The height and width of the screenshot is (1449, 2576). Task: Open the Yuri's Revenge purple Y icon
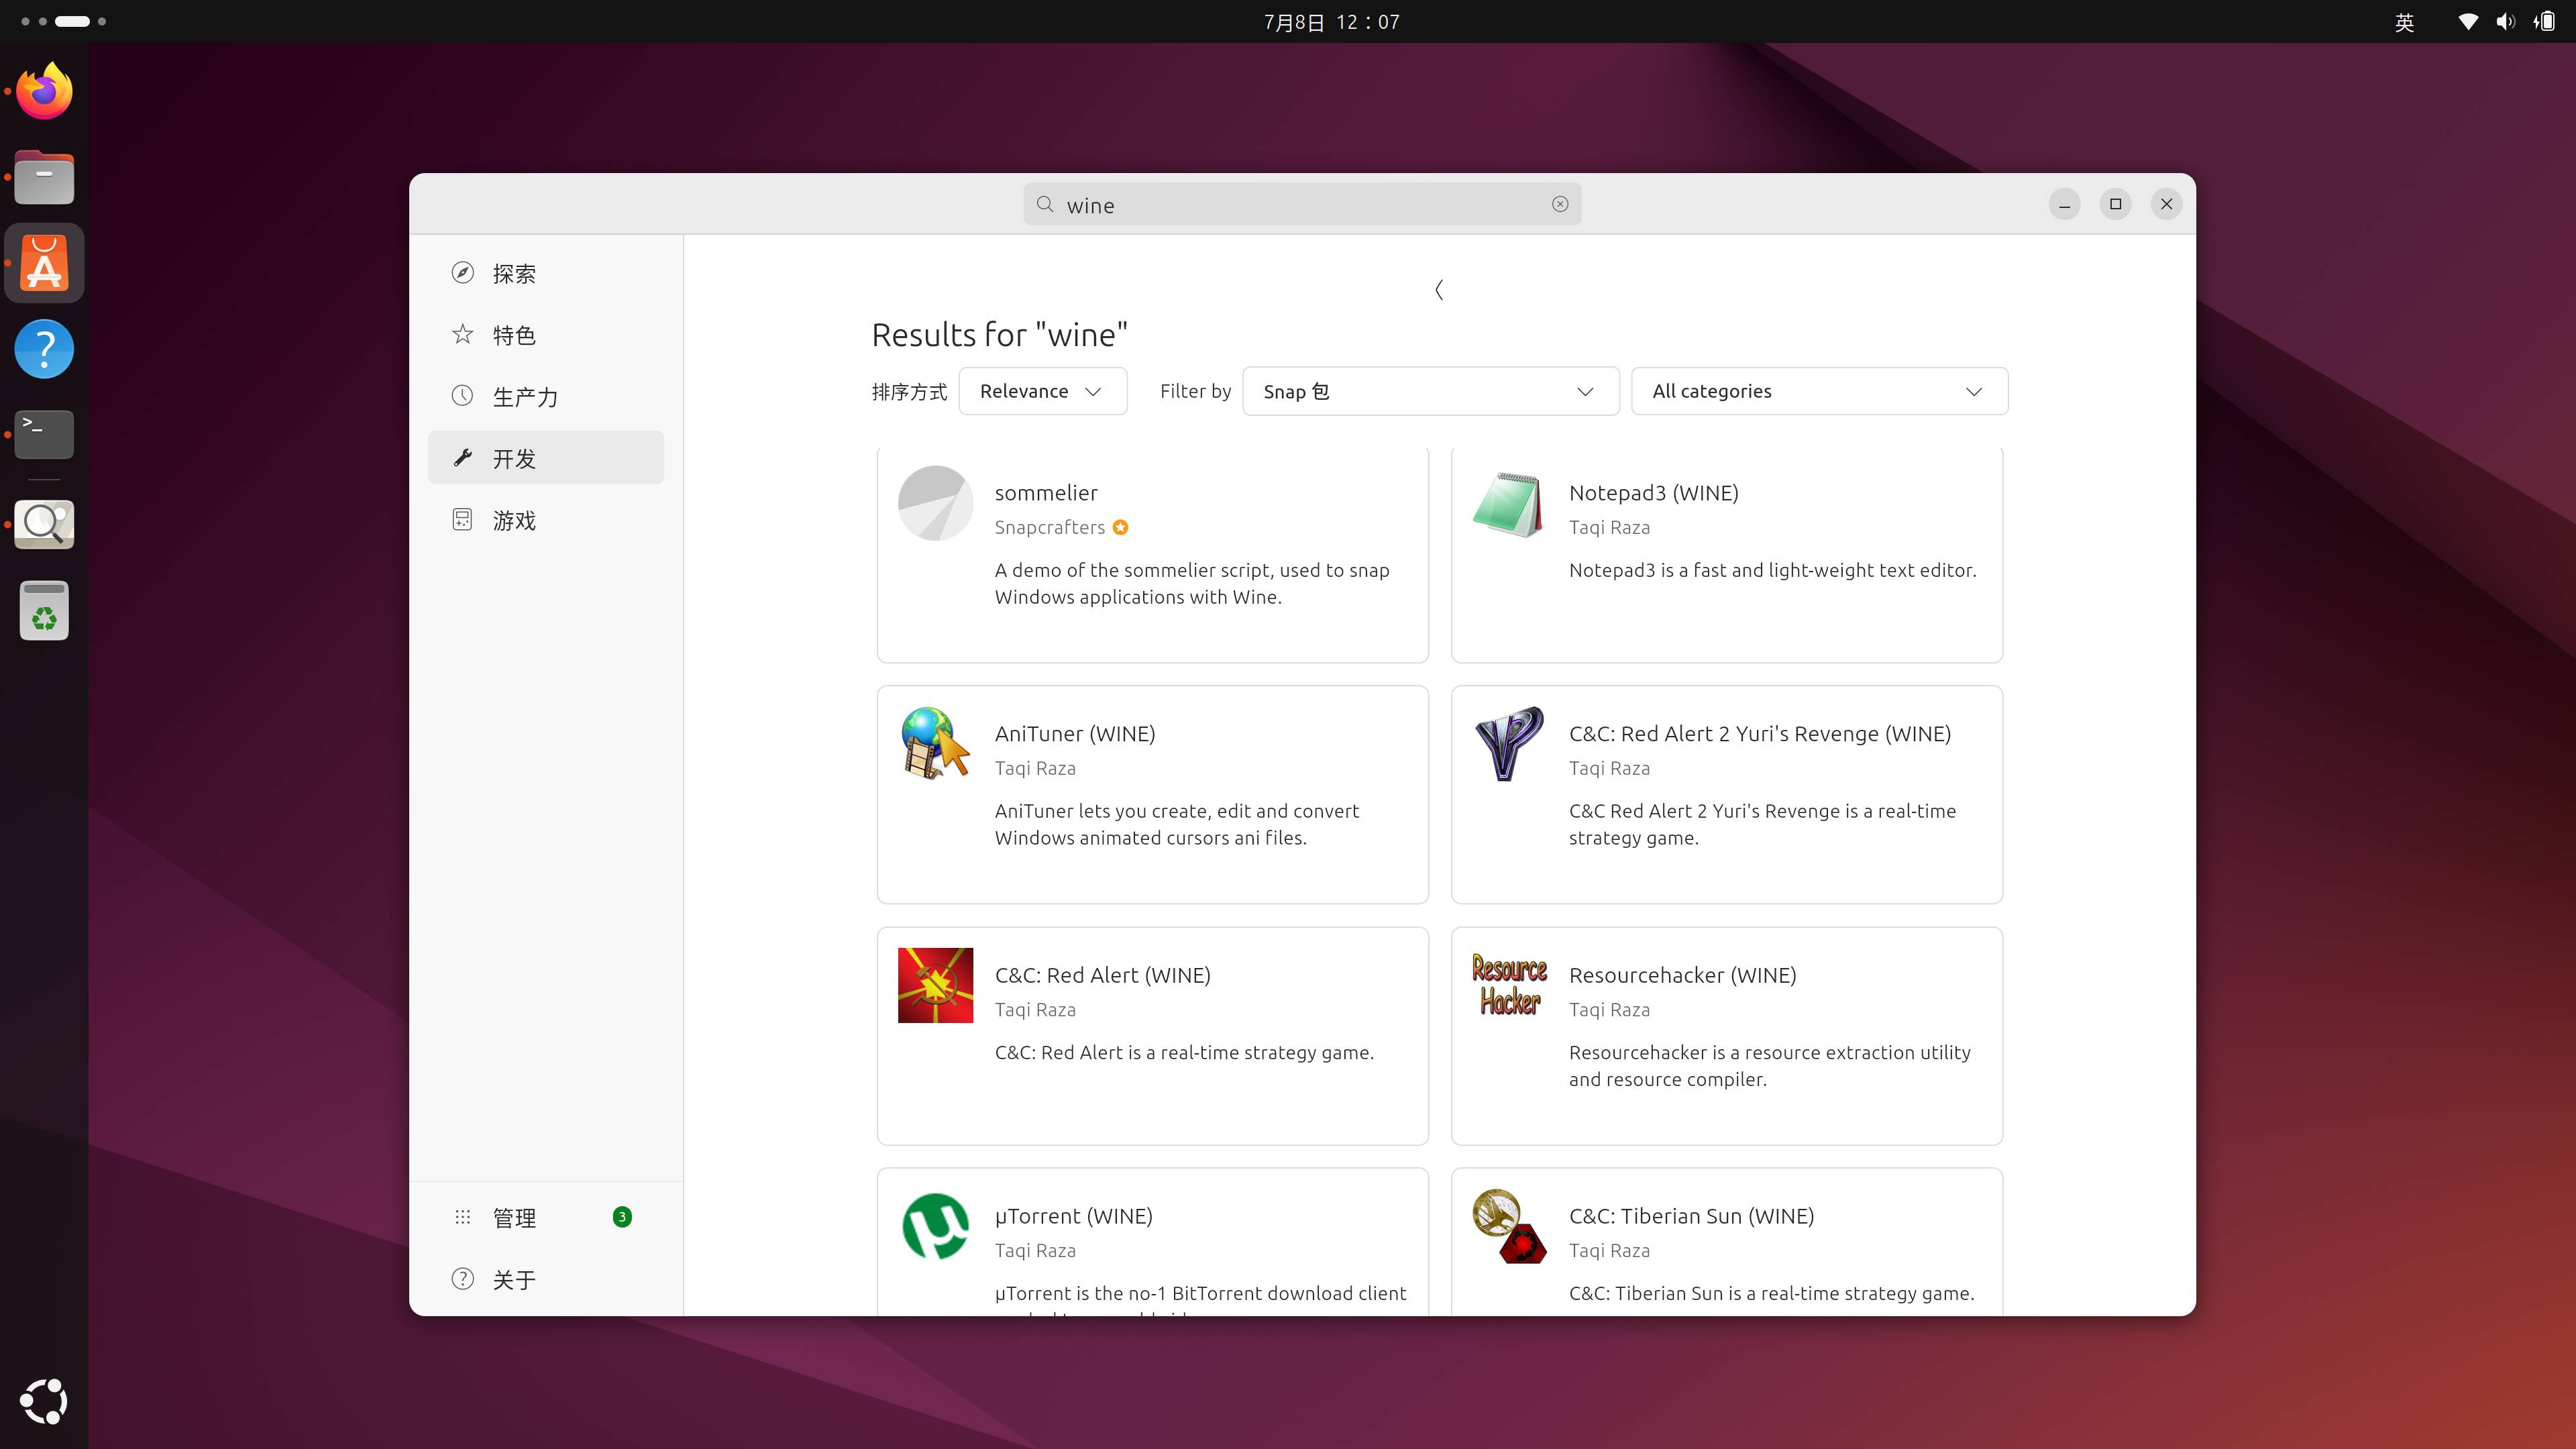pyautogui.click(x=1509, y=744)
